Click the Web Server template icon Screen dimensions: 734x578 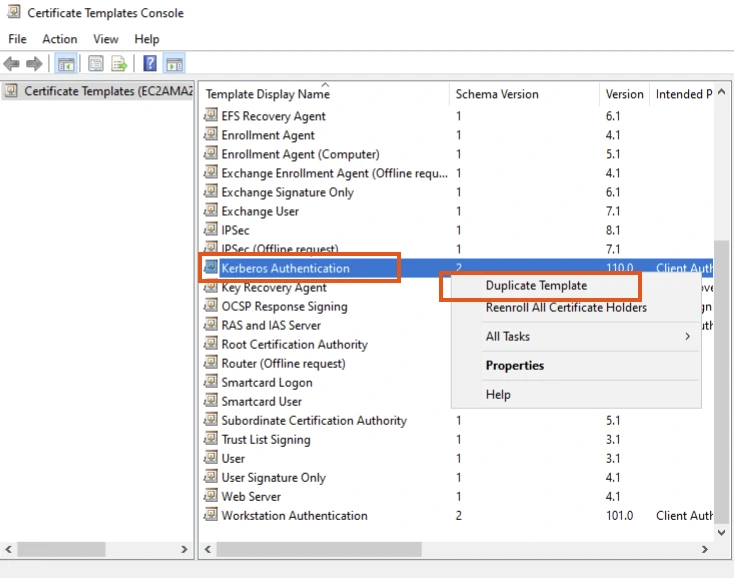210,496
